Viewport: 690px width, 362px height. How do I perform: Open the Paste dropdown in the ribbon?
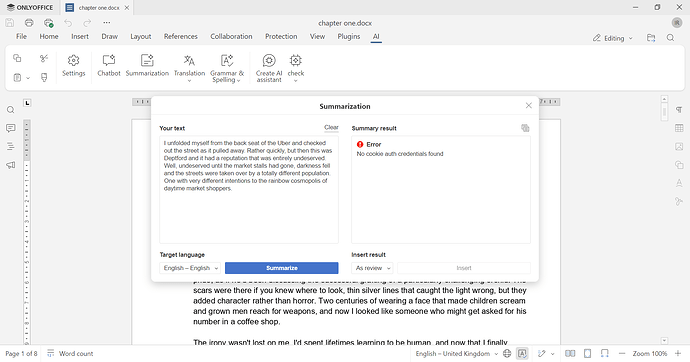click(x=28, y=78)
